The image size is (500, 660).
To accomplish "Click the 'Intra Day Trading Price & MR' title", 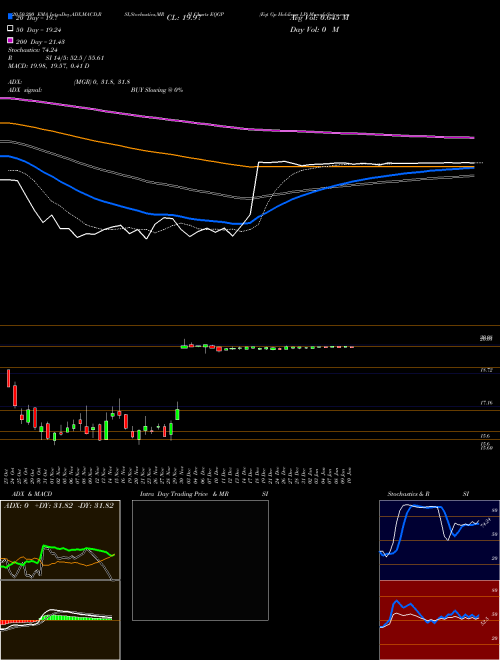I will pos(184,494).
